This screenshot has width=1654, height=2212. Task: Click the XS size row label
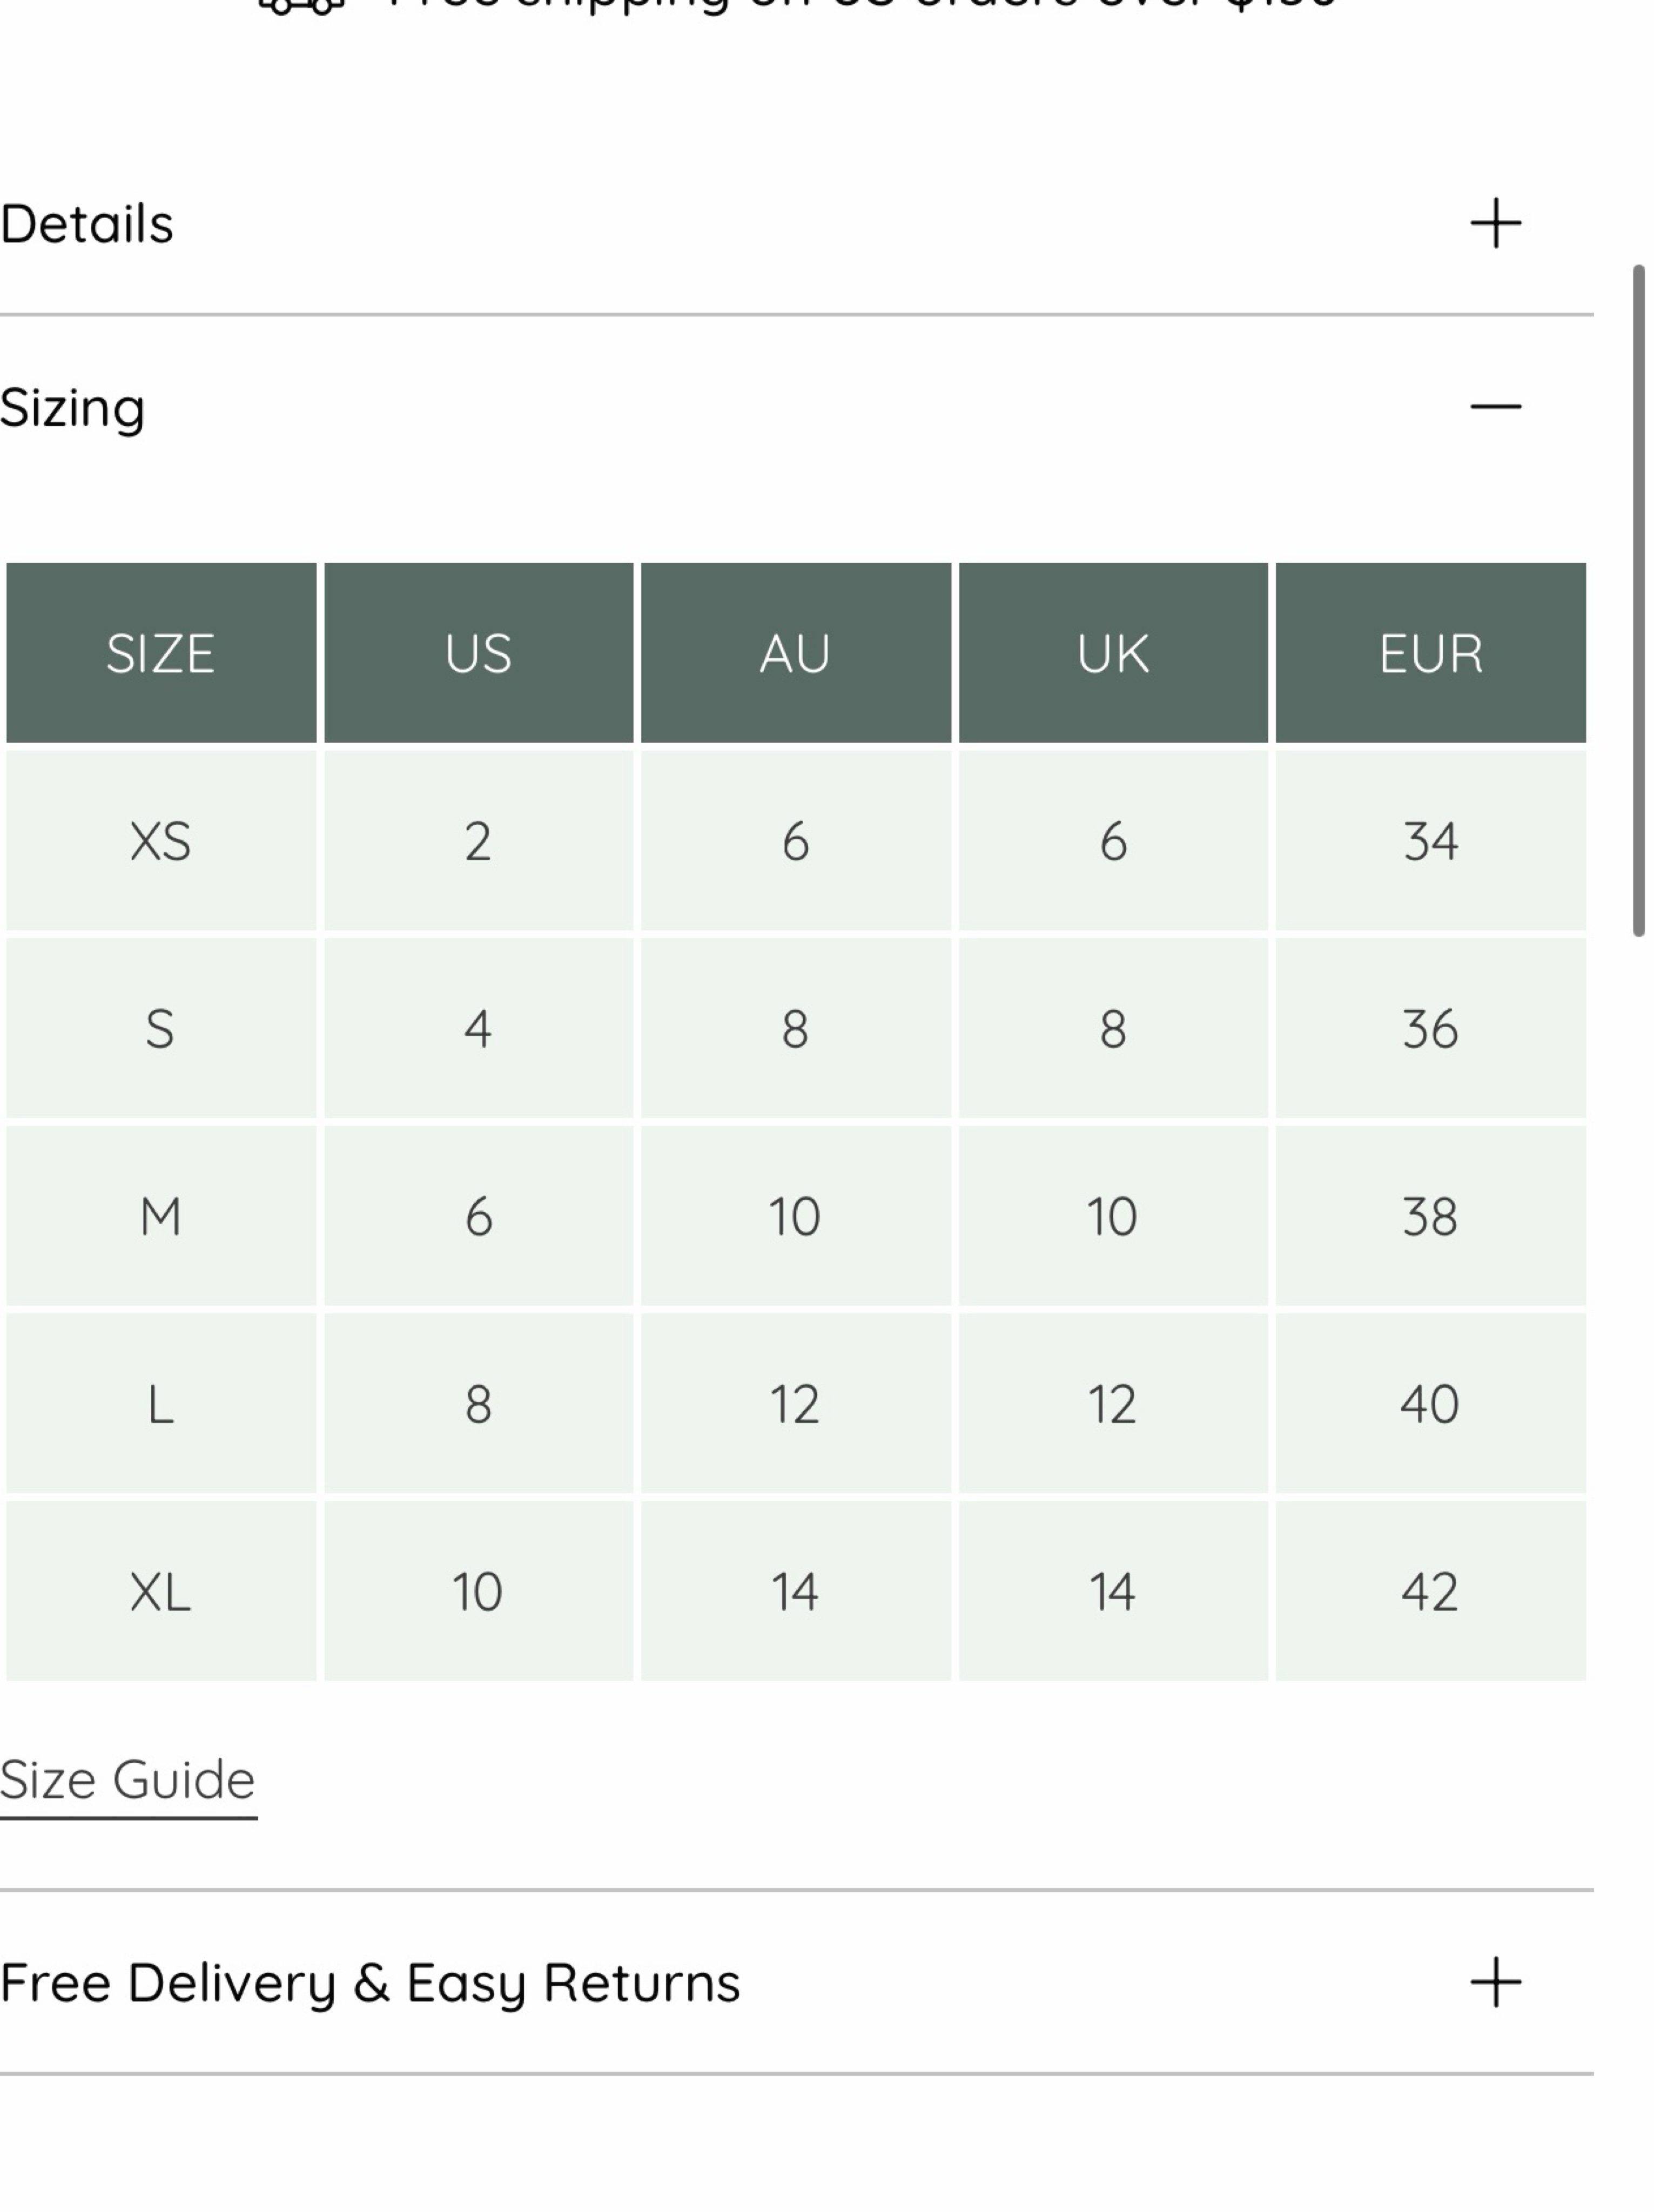161,840
